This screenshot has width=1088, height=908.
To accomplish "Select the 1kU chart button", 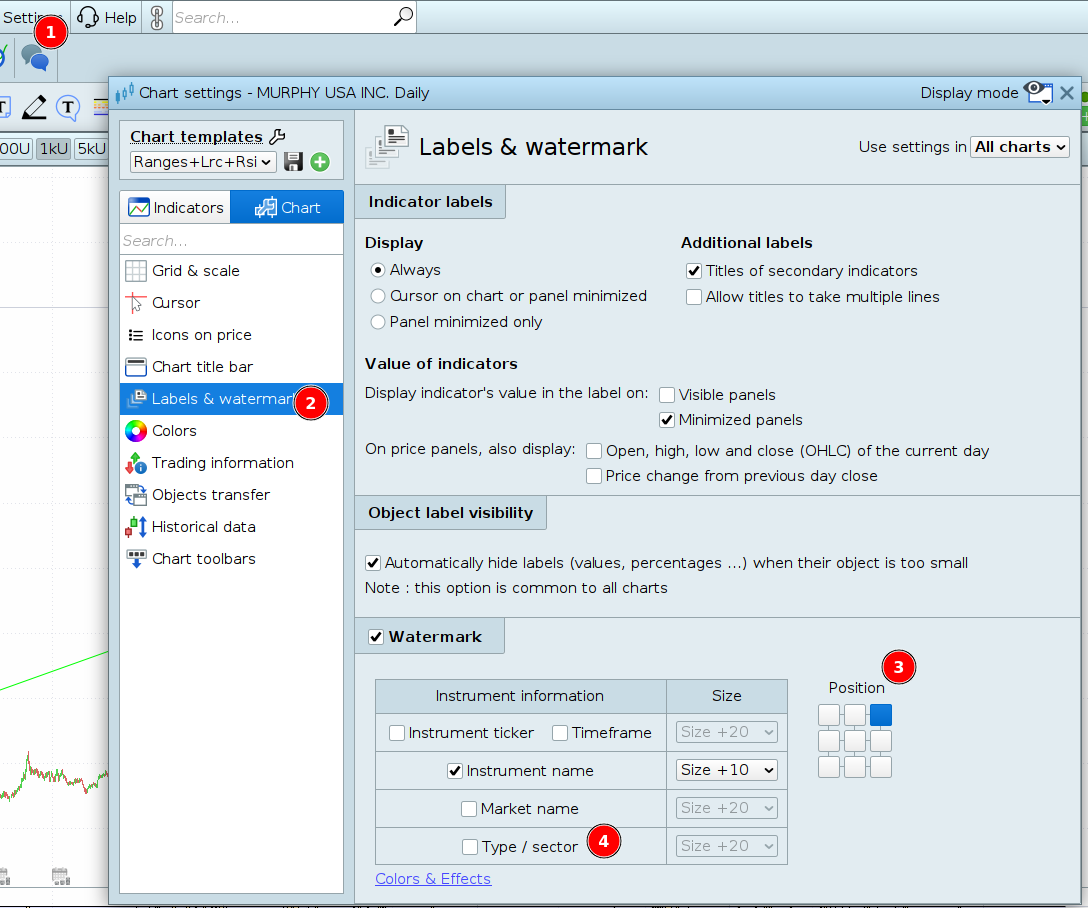I will pyautogui.click(x=53, y=148).
